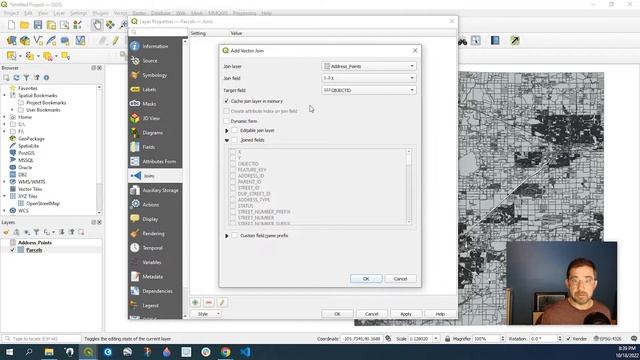This screenshot has height=360, width=640.
Task: Click Apply in Layer Properties
Action: click(406, 314)
